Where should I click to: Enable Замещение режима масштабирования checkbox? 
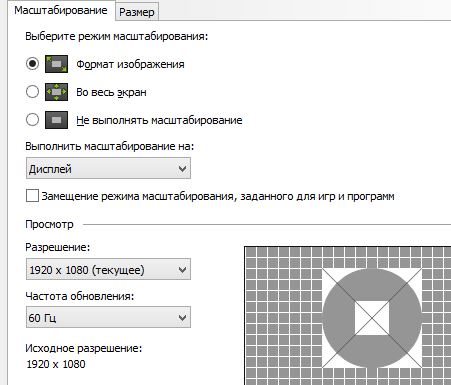32,196
